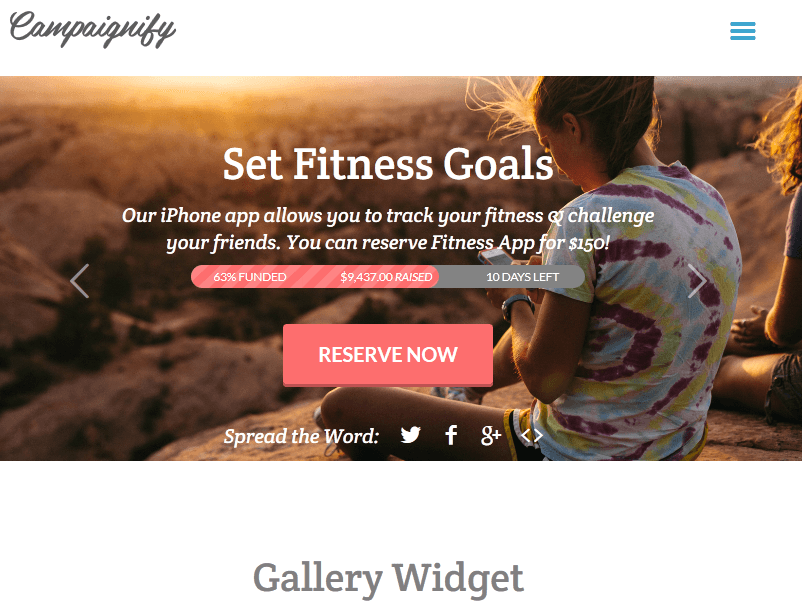Click the Reserve Now button
Screen dimensions: 802x604
[388, 355]
